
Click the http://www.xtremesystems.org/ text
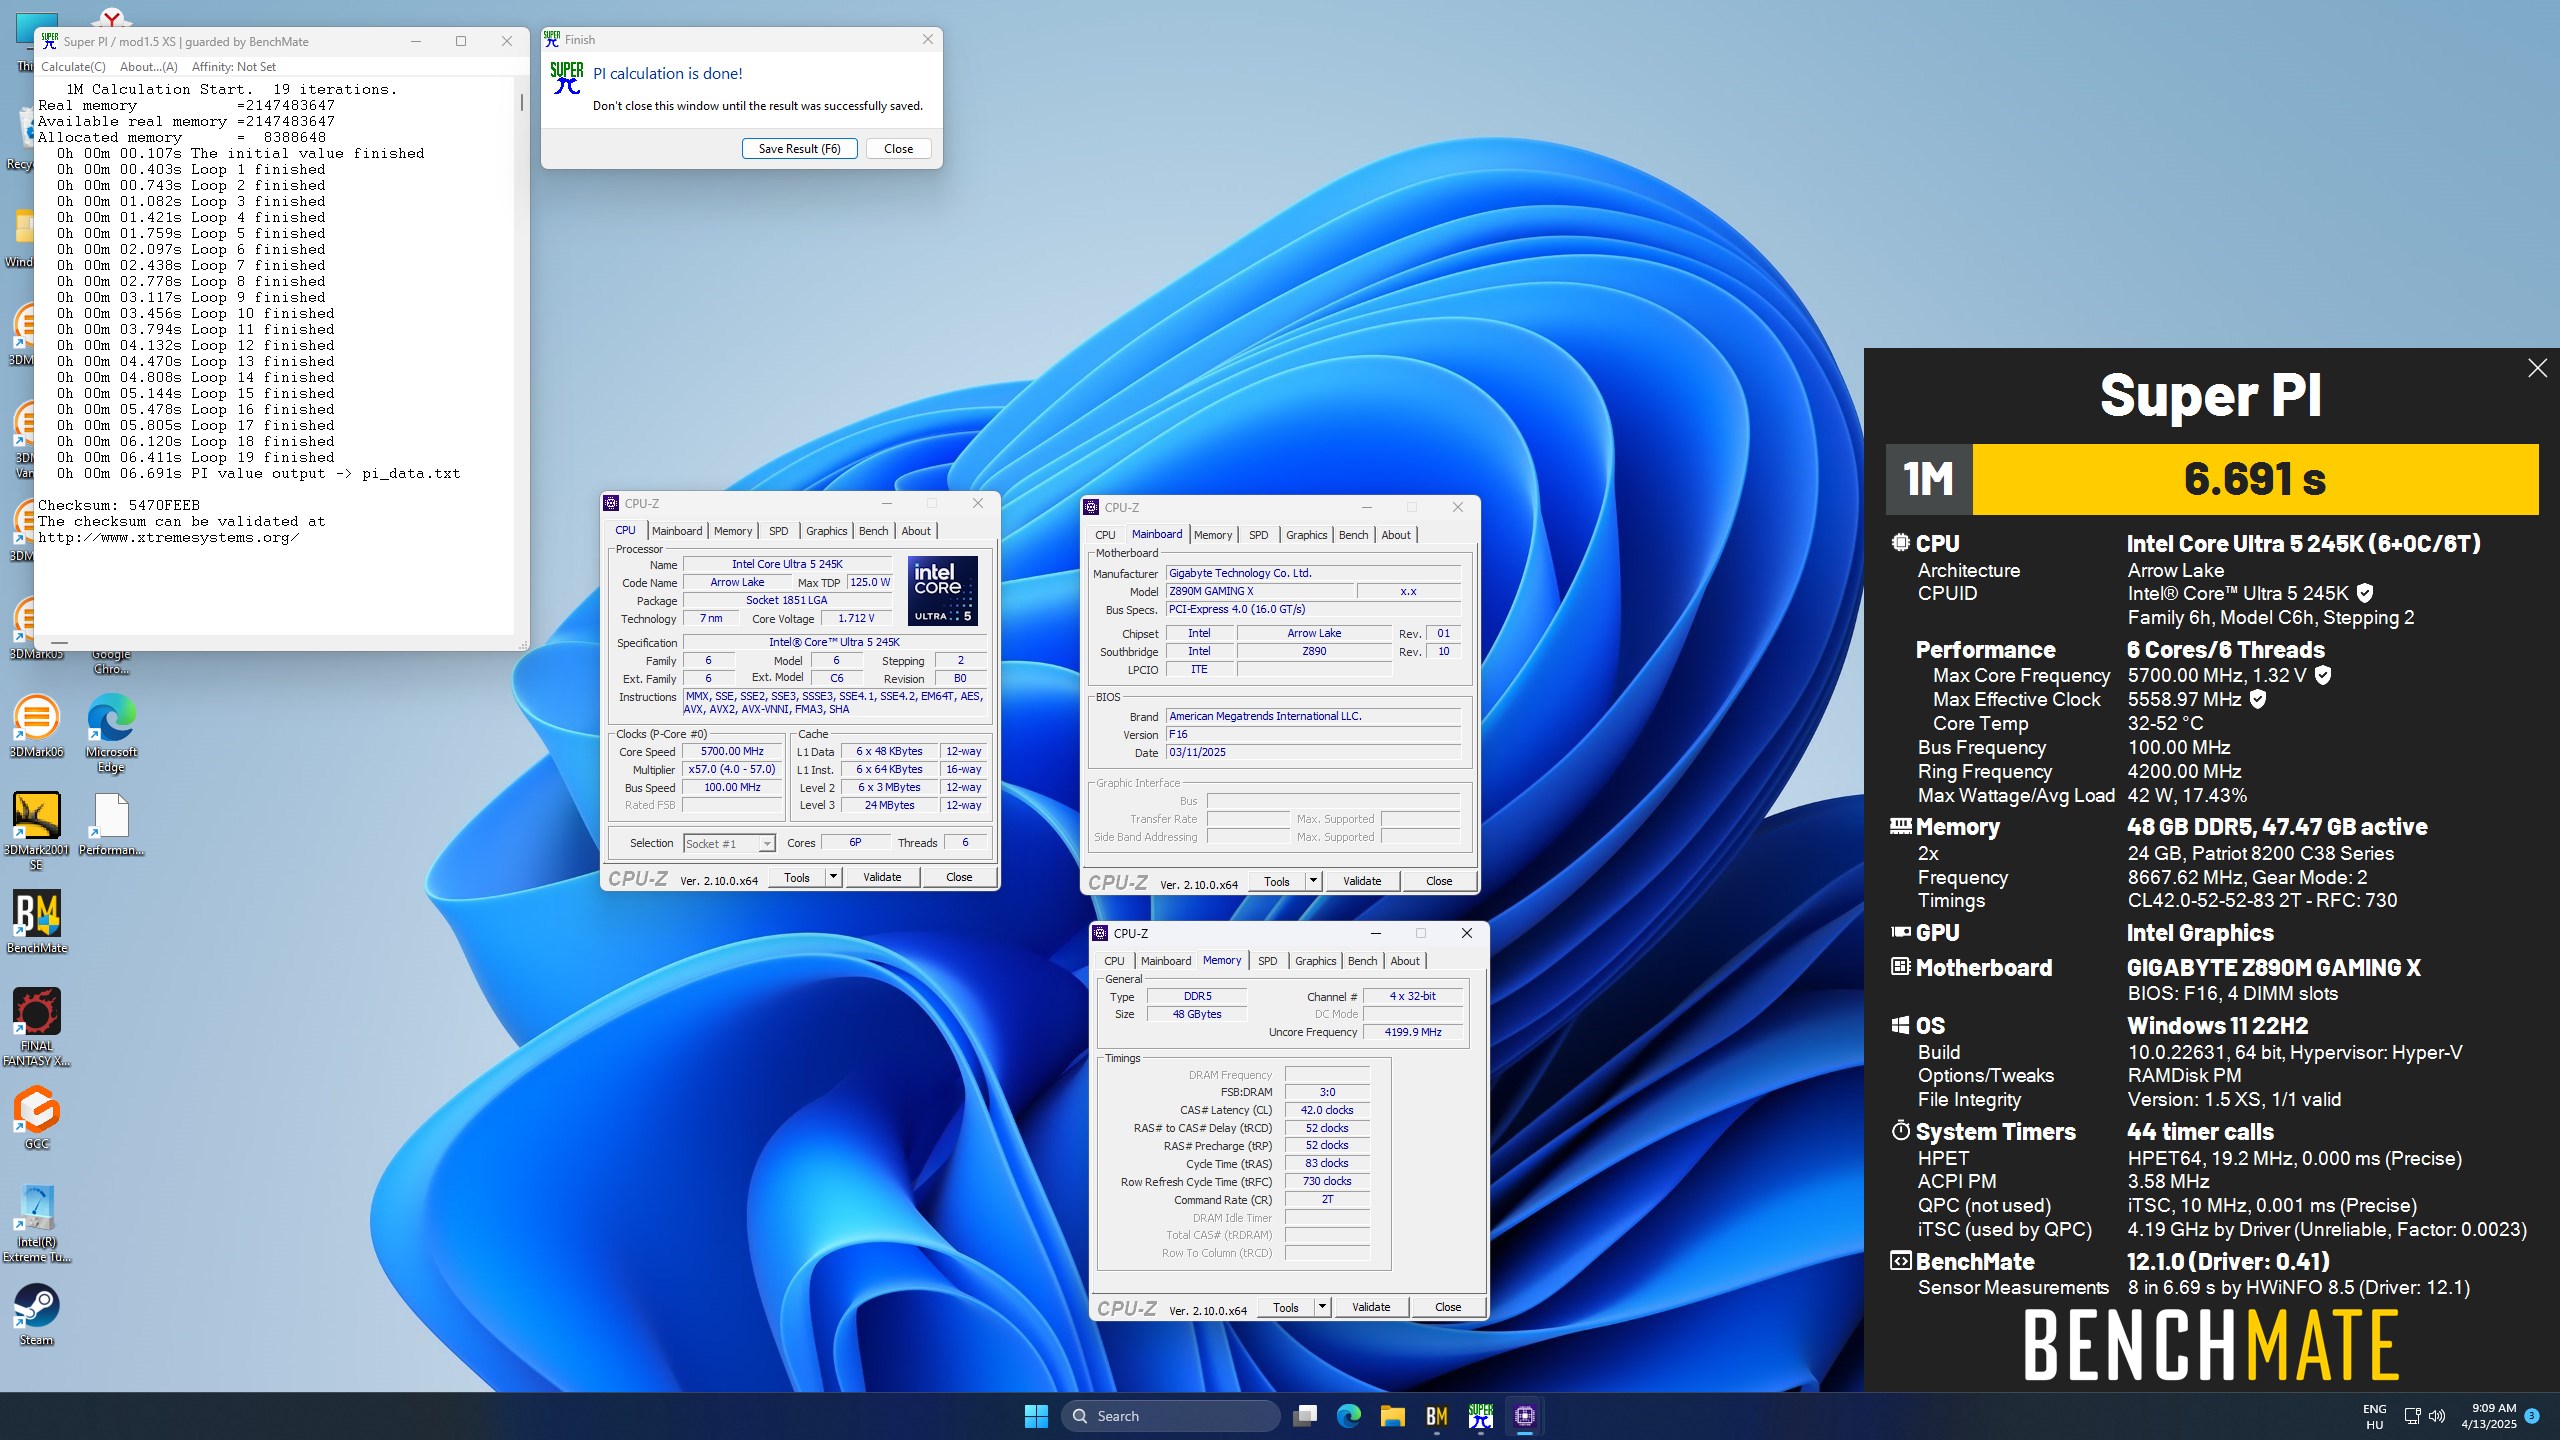coord(169,537)
